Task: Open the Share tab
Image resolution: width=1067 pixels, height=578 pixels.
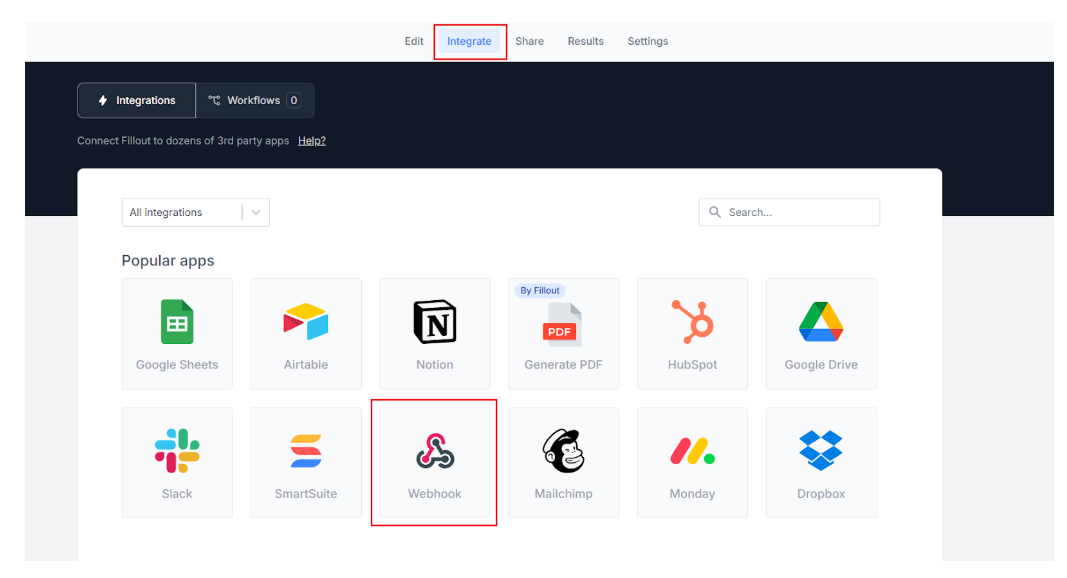Action: 529,41
